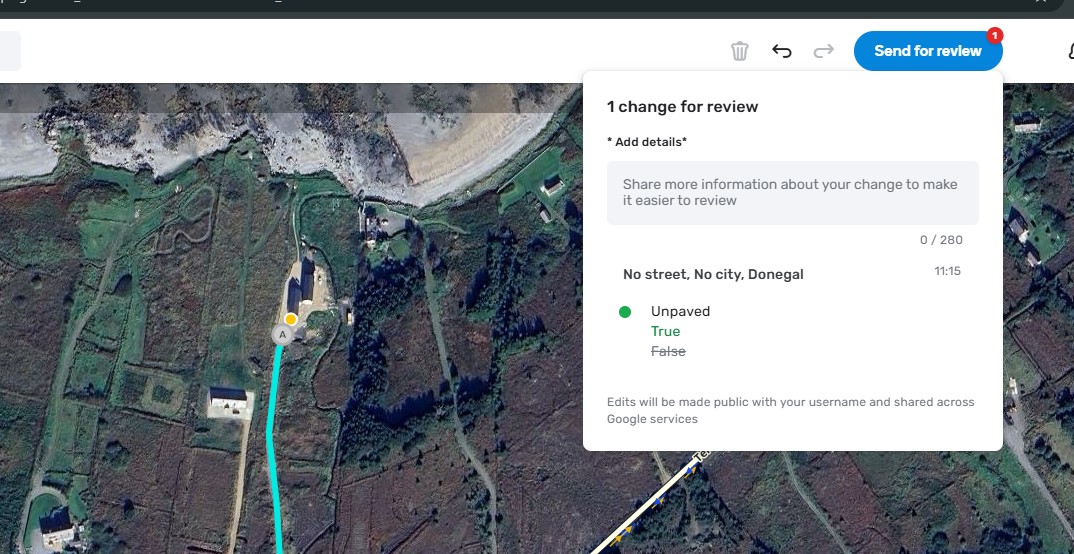Select the yellow junction node on map
The width and height of the screenshot is (1074, 554).
click(x=291, y=319)
